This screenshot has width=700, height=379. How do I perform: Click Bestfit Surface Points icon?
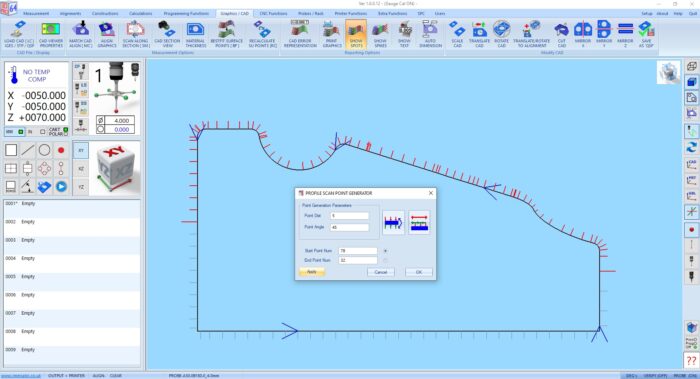(x=227, y=34)
